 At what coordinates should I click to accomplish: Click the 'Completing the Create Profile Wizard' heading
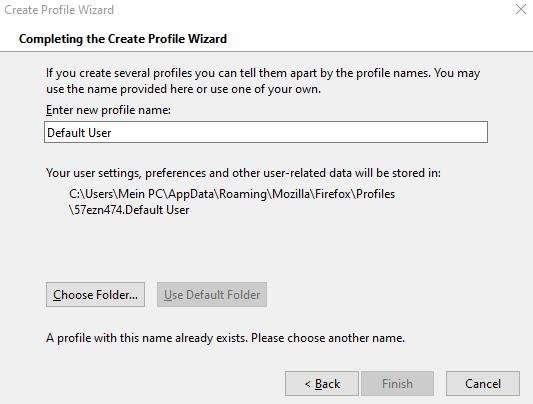pyautogui.click(x=123, y=39)
